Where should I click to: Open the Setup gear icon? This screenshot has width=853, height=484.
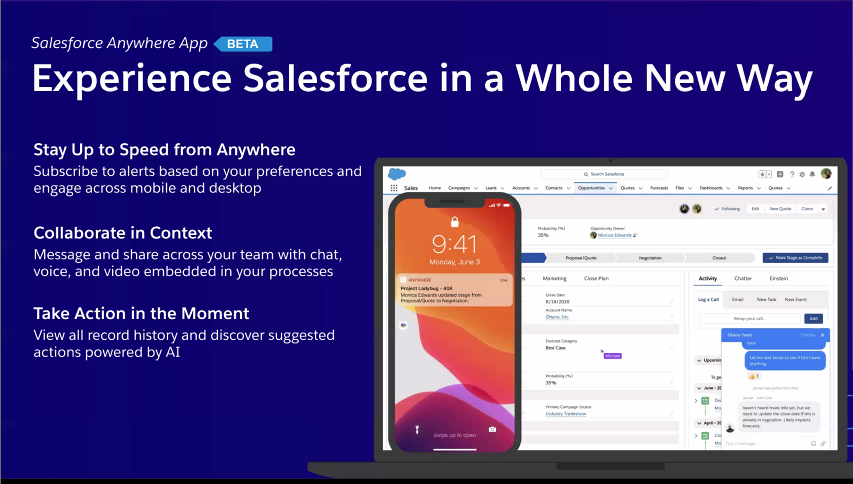(x=802, y=175)
